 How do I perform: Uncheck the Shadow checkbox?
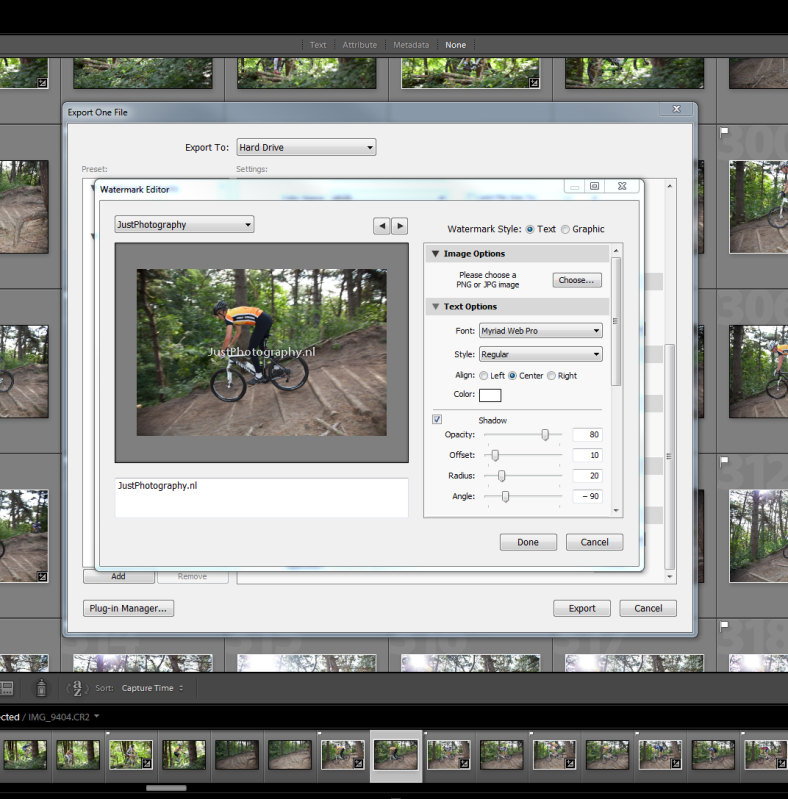437,419
